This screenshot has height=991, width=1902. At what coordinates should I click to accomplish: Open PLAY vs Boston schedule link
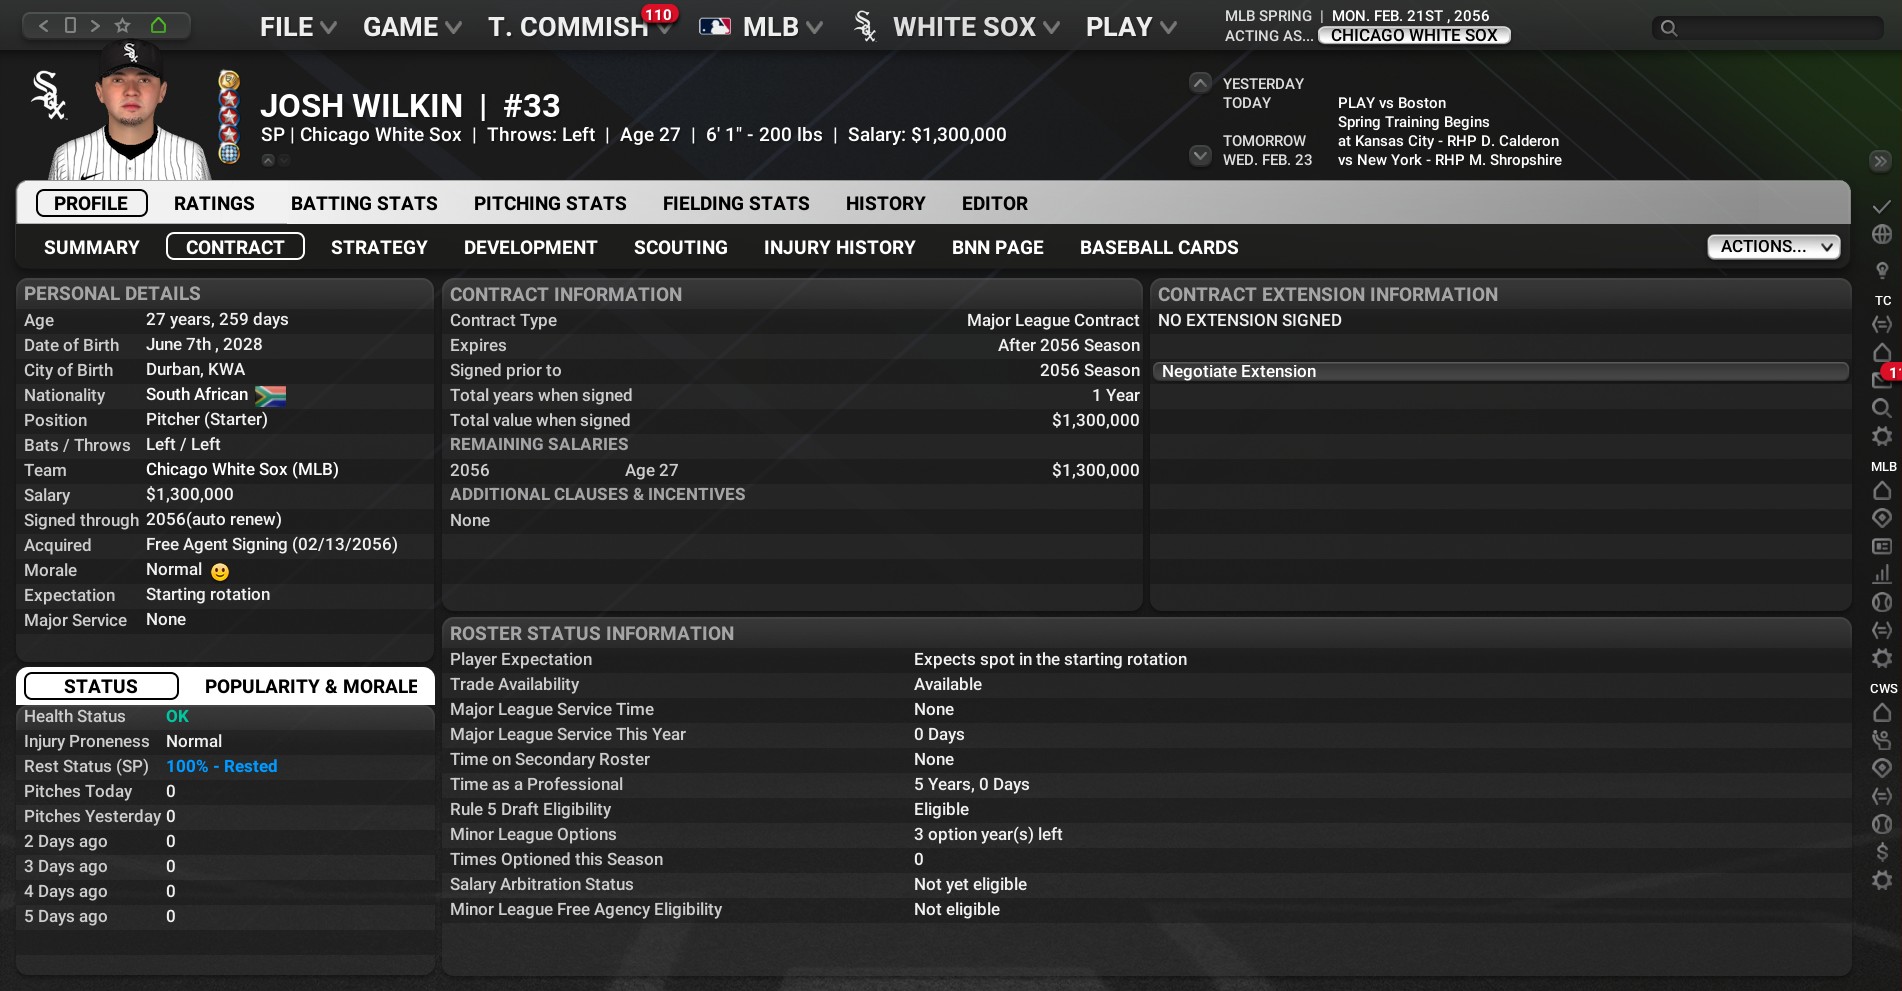pos(1391,103)
